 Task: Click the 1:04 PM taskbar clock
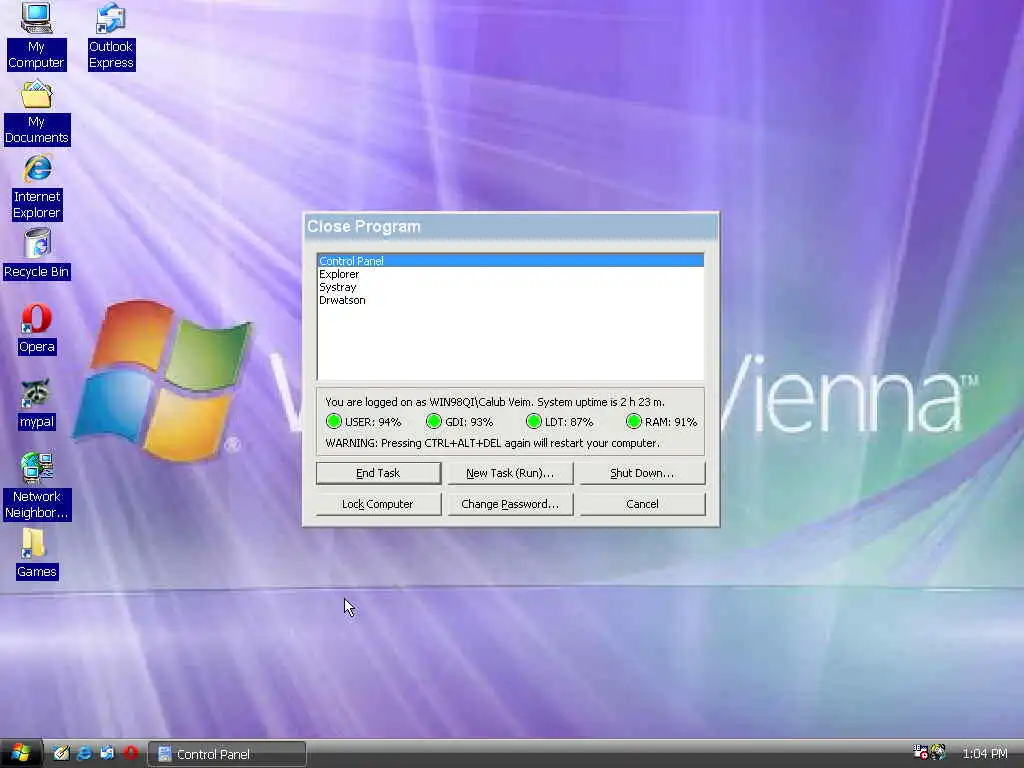click(985, 753)
